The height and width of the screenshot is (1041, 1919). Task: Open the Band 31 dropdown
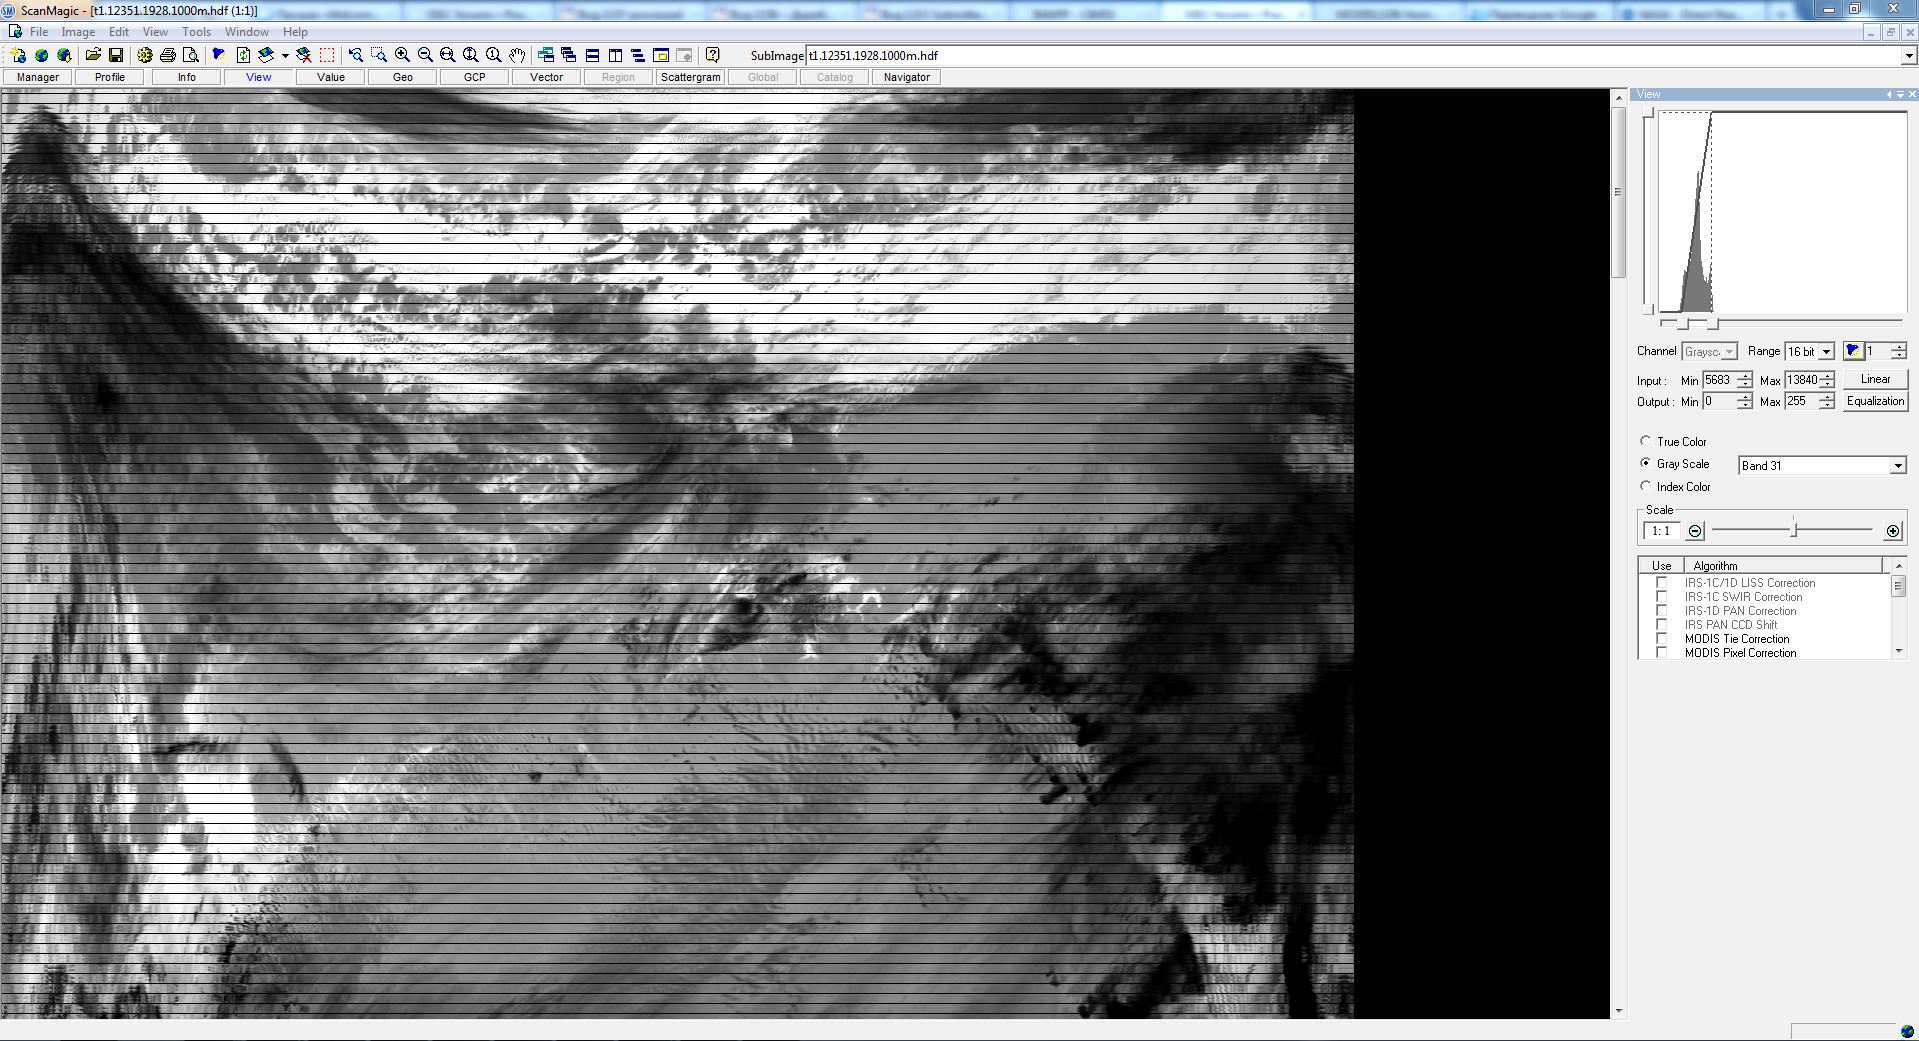[1898, 466]
